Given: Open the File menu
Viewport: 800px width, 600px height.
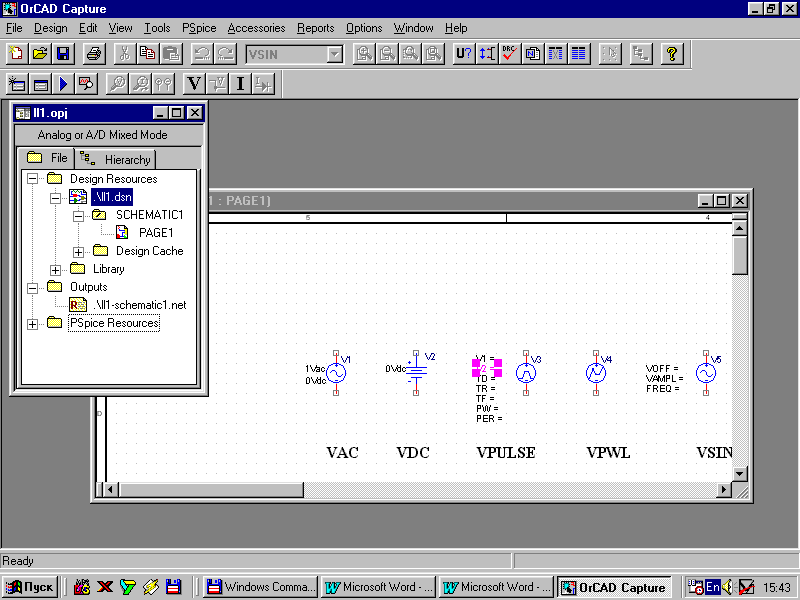Looking at the screenshot, I should (14, 28).
